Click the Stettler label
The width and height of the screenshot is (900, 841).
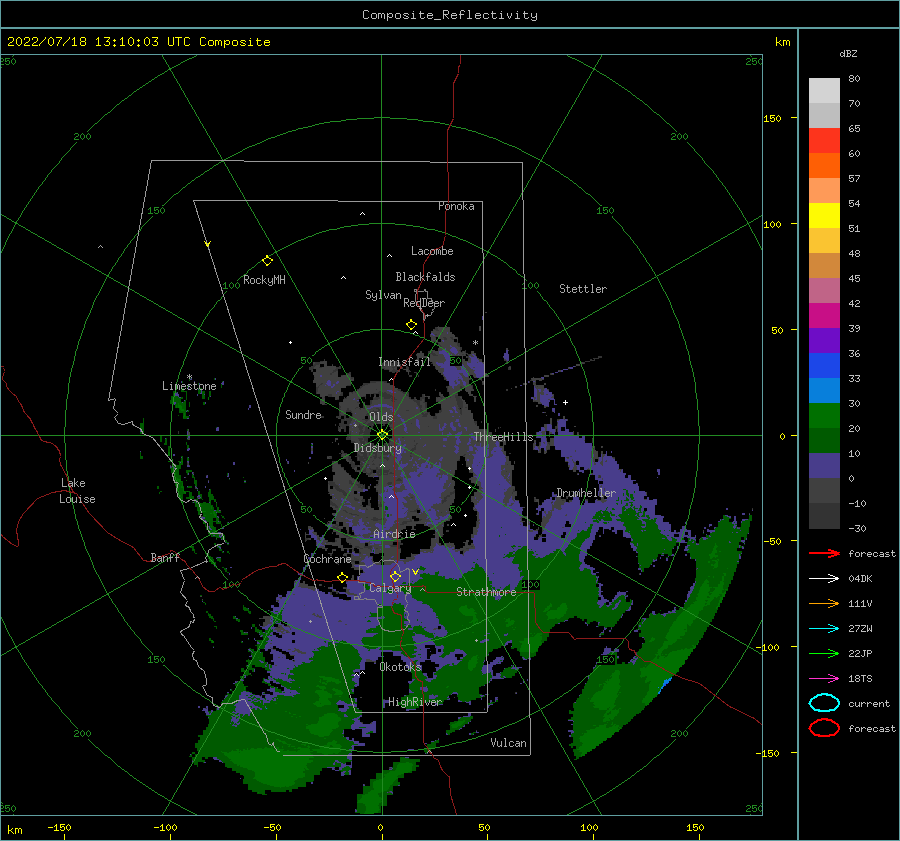pos(583,289)
